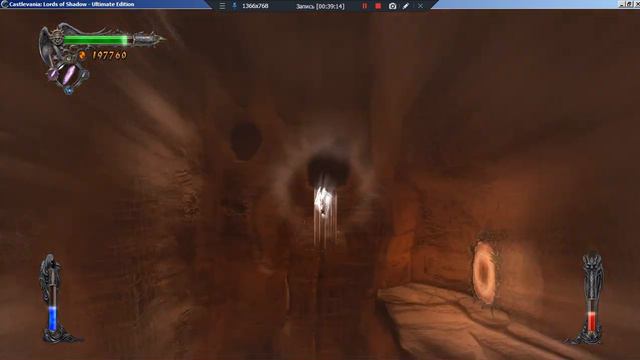The height and width of the screenshot is (360, 640).
Task: Click the green health bar
Action: pos(96,40)
